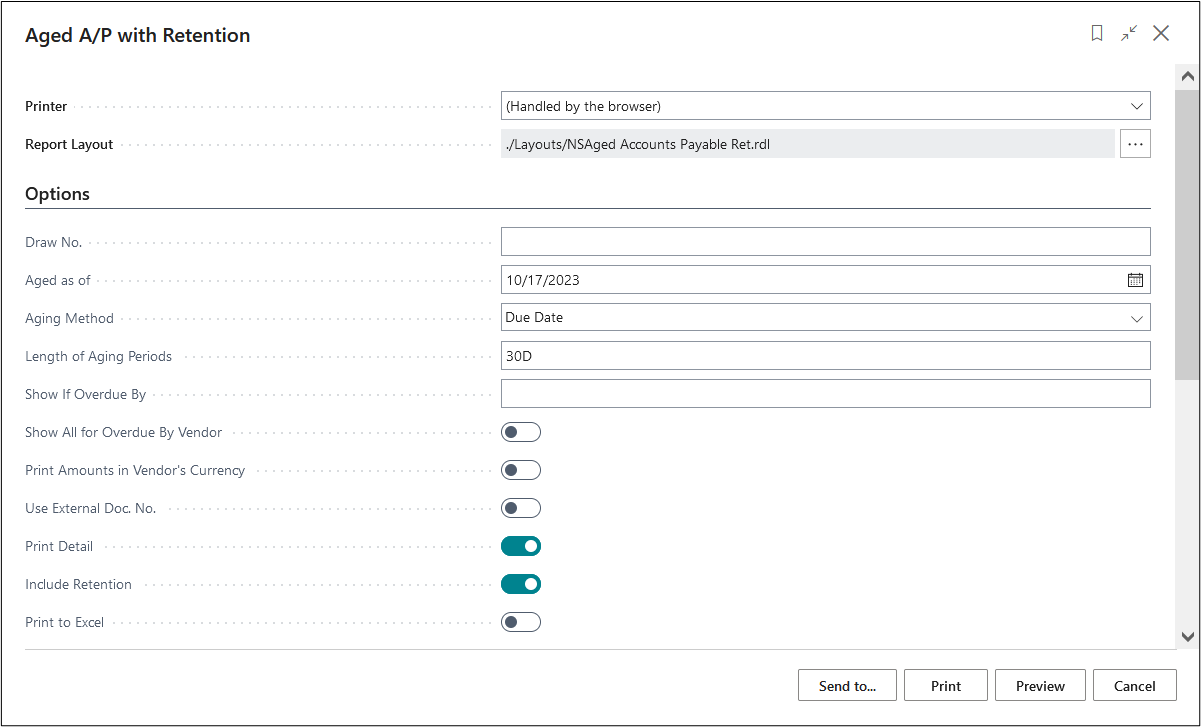Click the Report Layout ellipsis button
The height and width of the screenshot is (727, 1201).
[1135, 144]
